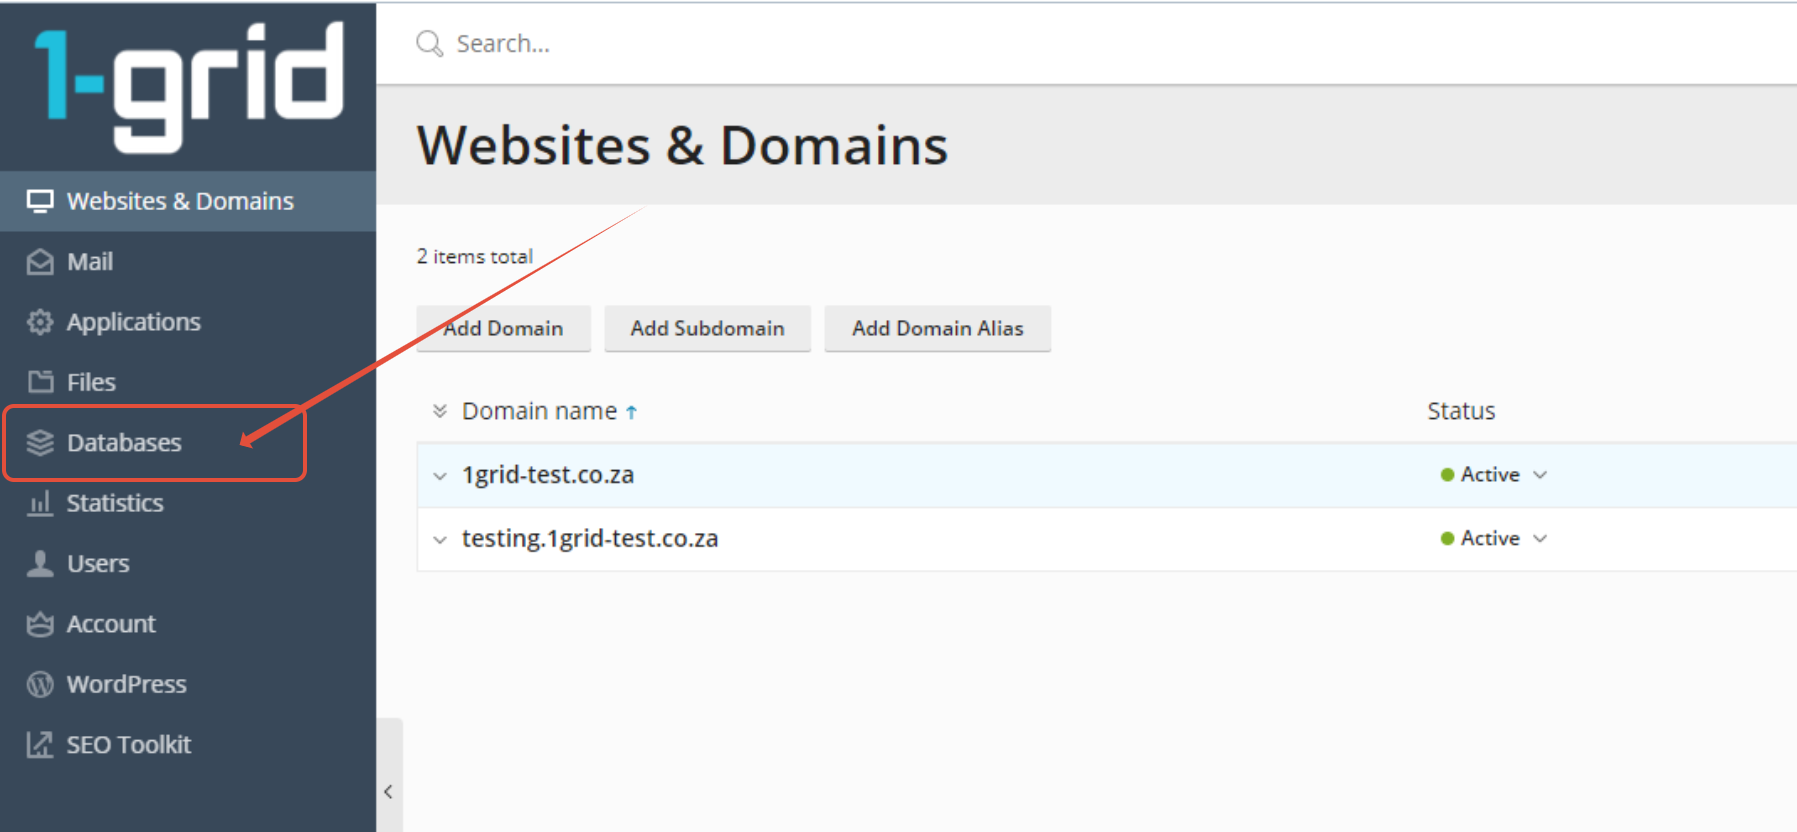Click the WordPress logo icon
The image size is (1797, 832).
[40, 684]
